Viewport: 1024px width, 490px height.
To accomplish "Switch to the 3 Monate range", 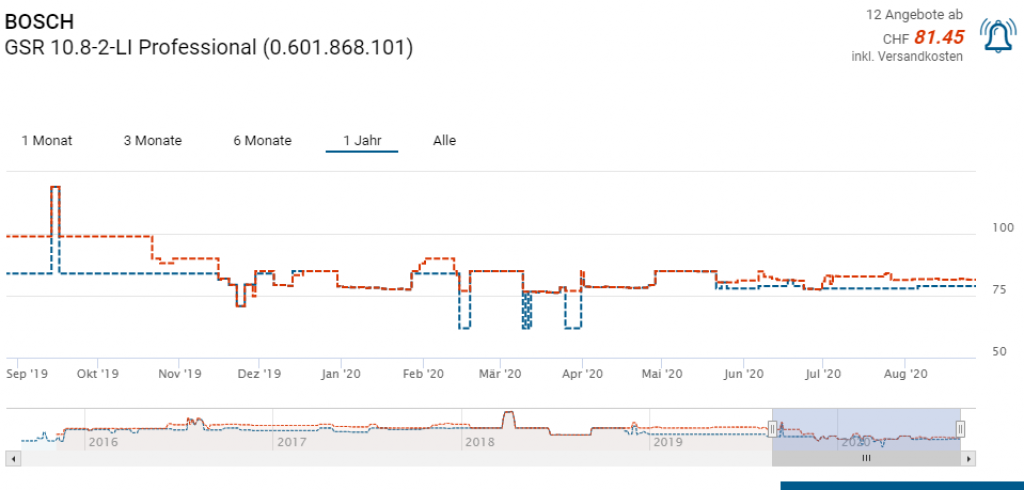I will 152,141.
